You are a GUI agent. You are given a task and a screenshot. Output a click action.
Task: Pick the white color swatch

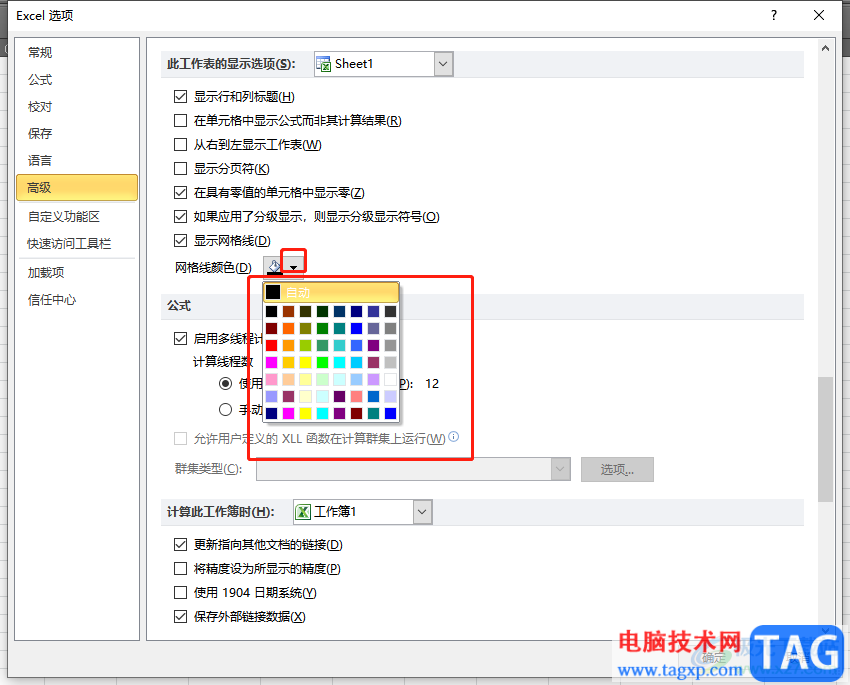[390, 379]
